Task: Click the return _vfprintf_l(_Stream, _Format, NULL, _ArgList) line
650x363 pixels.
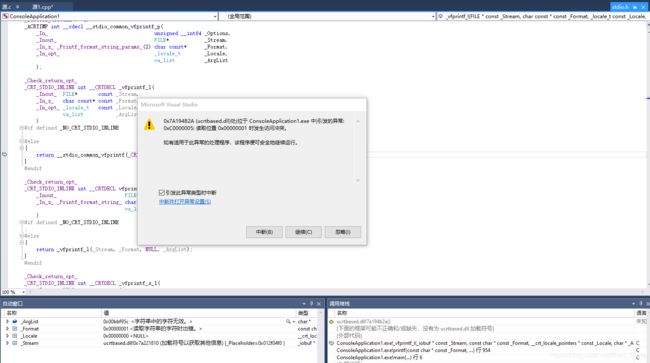Action: 114,249
